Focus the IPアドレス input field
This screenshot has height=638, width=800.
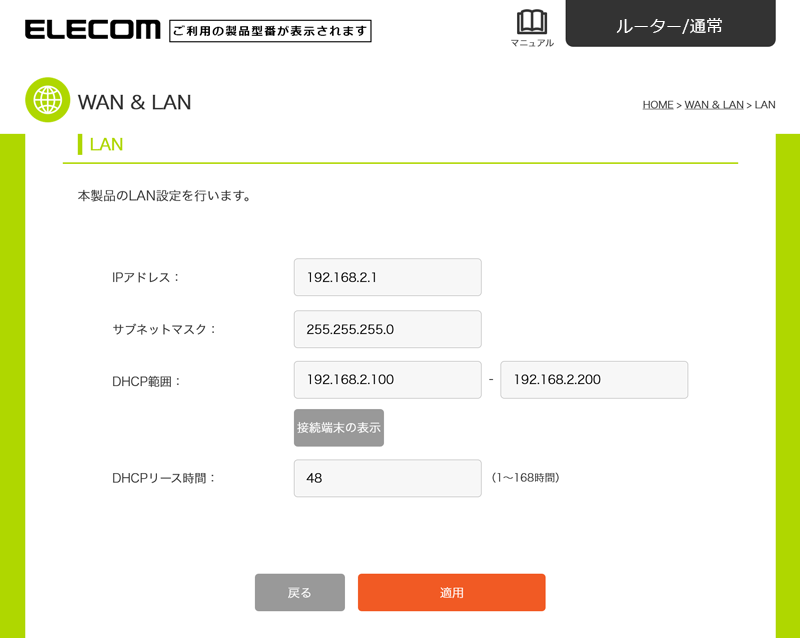(387, 277)
